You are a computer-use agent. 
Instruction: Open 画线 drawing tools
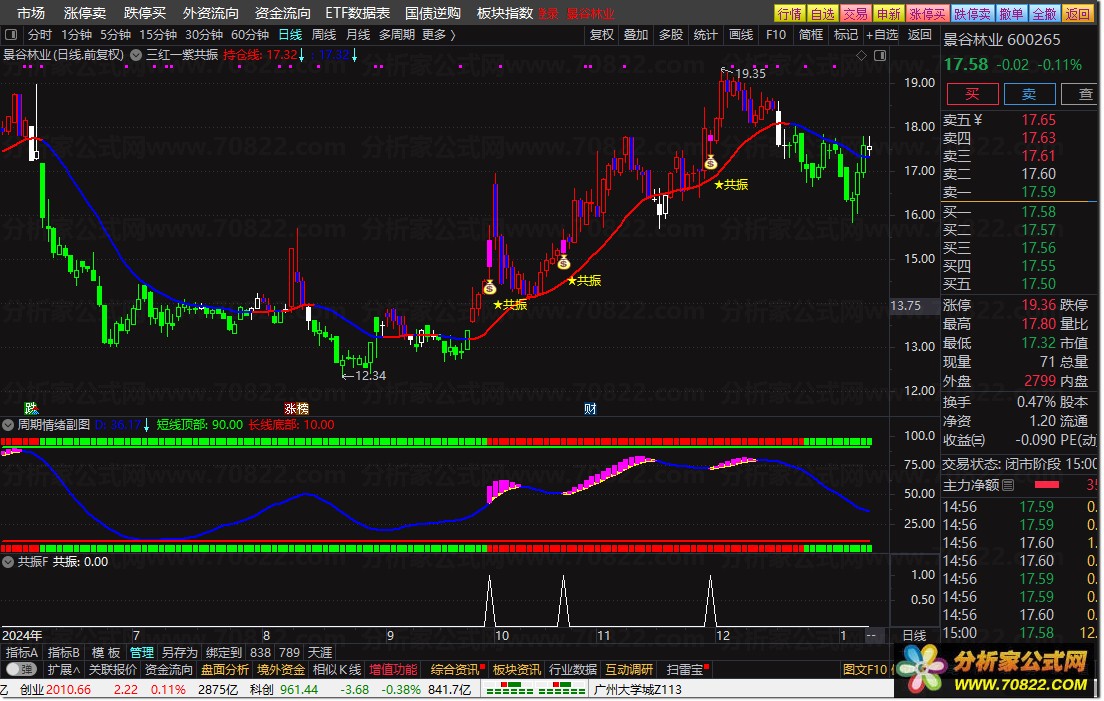[741, 34]
